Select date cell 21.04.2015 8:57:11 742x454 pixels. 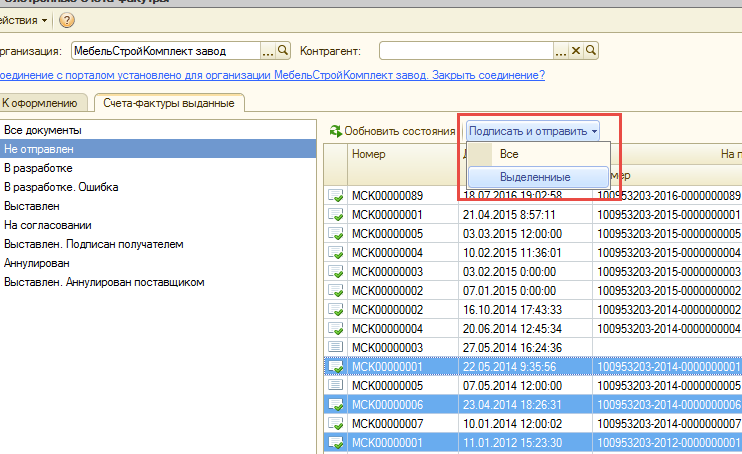point(525,215)
